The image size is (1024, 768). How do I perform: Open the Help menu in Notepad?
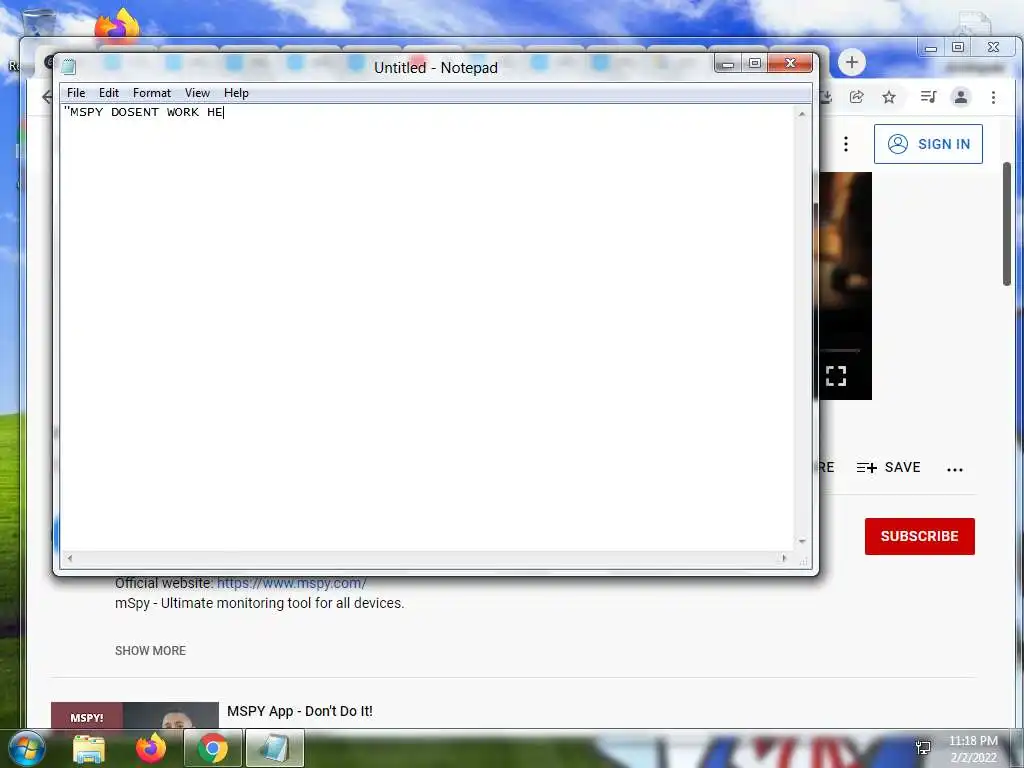pos(236,93)
